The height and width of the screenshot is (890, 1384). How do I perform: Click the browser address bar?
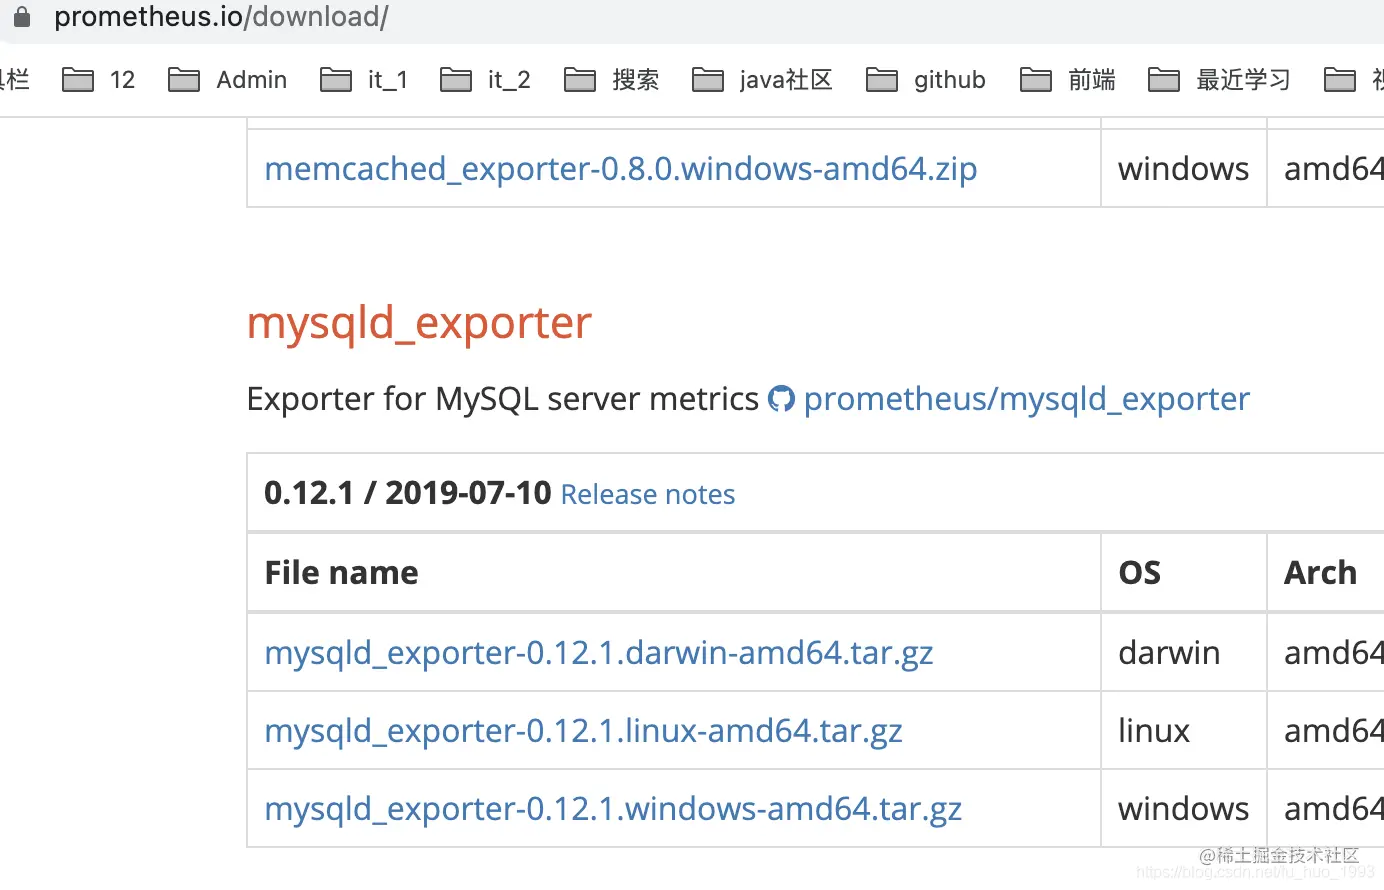coord(222,16)
